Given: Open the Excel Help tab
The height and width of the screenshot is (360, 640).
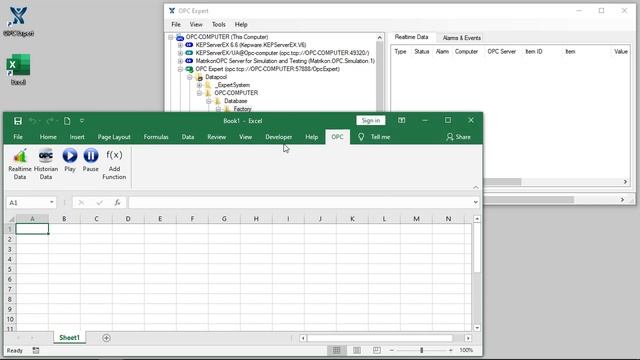Looking at the screenshot, I should (x=311, y=137).
